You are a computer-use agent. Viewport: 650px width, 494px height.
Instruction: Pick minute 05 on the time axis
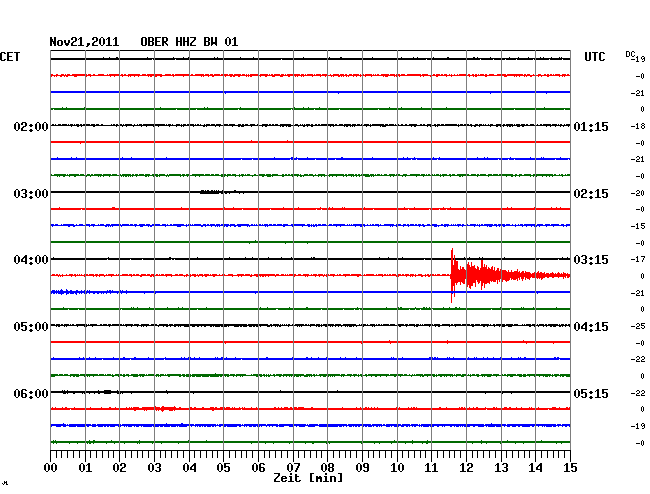coord(223,468)
